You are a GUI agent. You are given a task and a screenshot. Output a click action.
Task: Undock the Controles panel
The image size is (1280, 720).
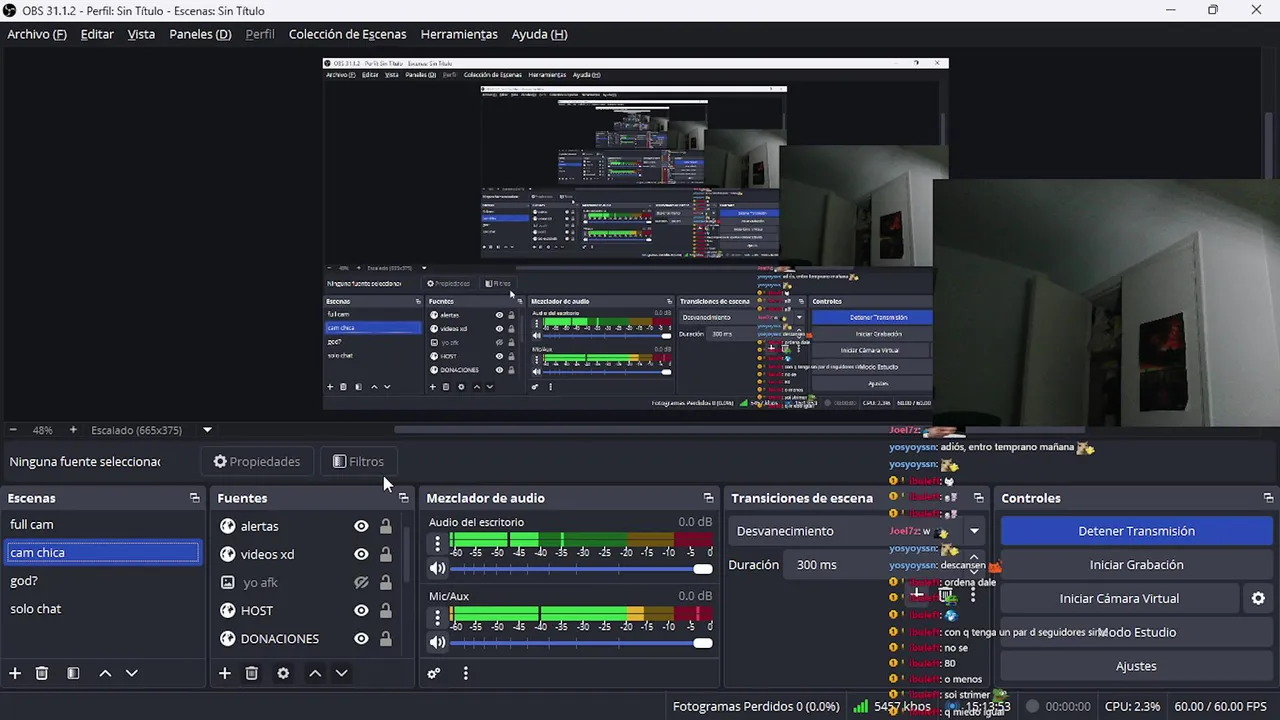point(1268,498)
